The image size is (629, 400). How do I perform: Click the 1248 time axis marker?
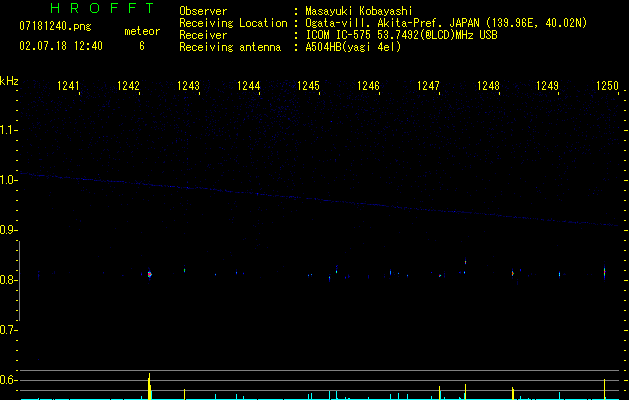pyautogui.click(x=488, y=86)
